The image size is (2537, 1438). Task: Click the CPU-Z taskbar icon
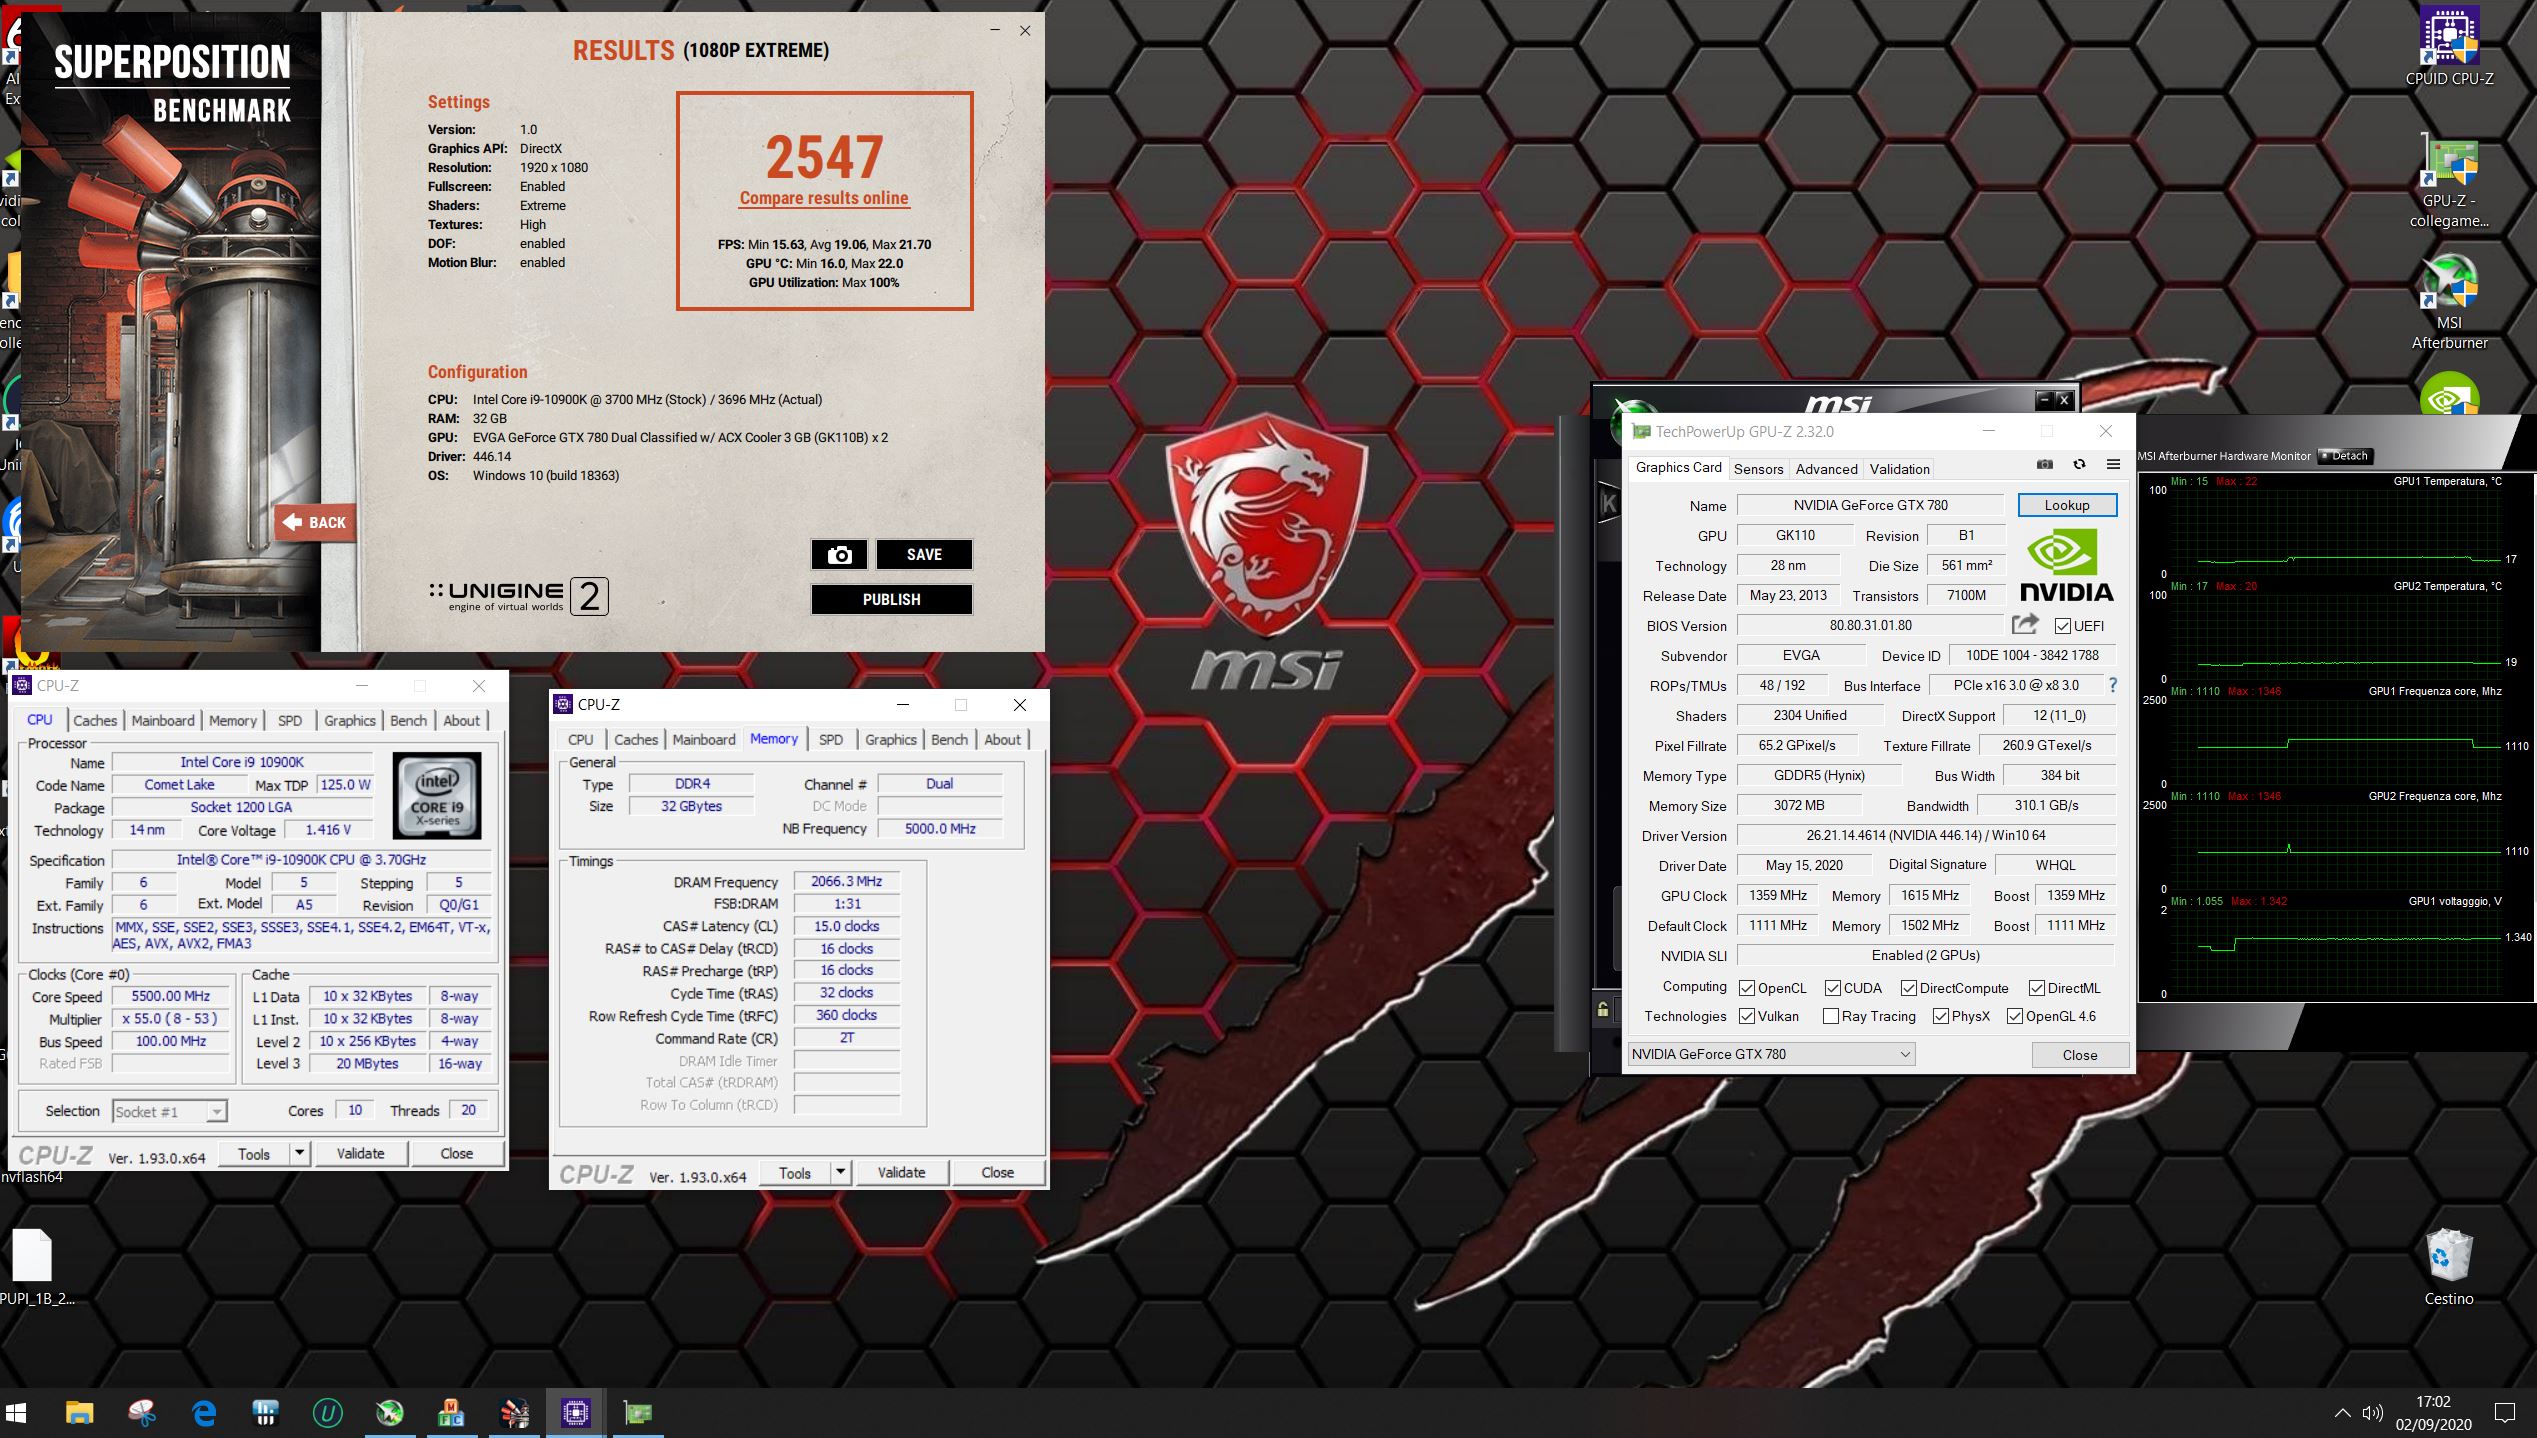click(x=576, y=1412)
